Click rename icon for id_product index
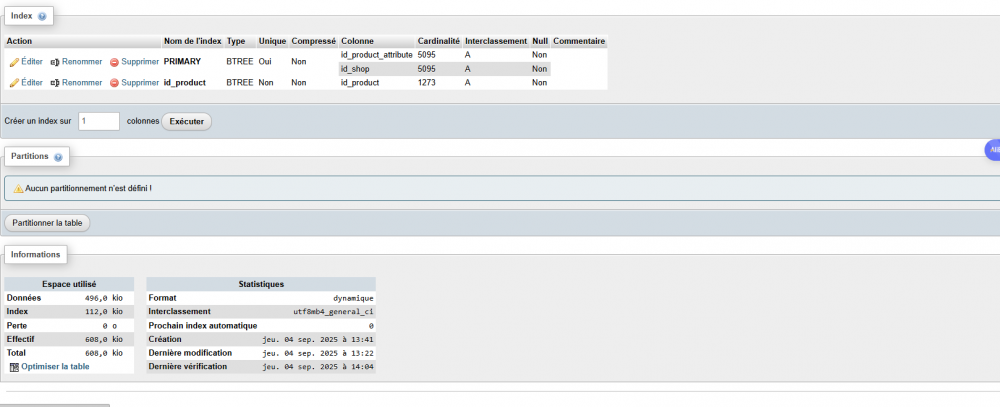The height and width of the screenshot is (407, 1000). tap(55, 83)
